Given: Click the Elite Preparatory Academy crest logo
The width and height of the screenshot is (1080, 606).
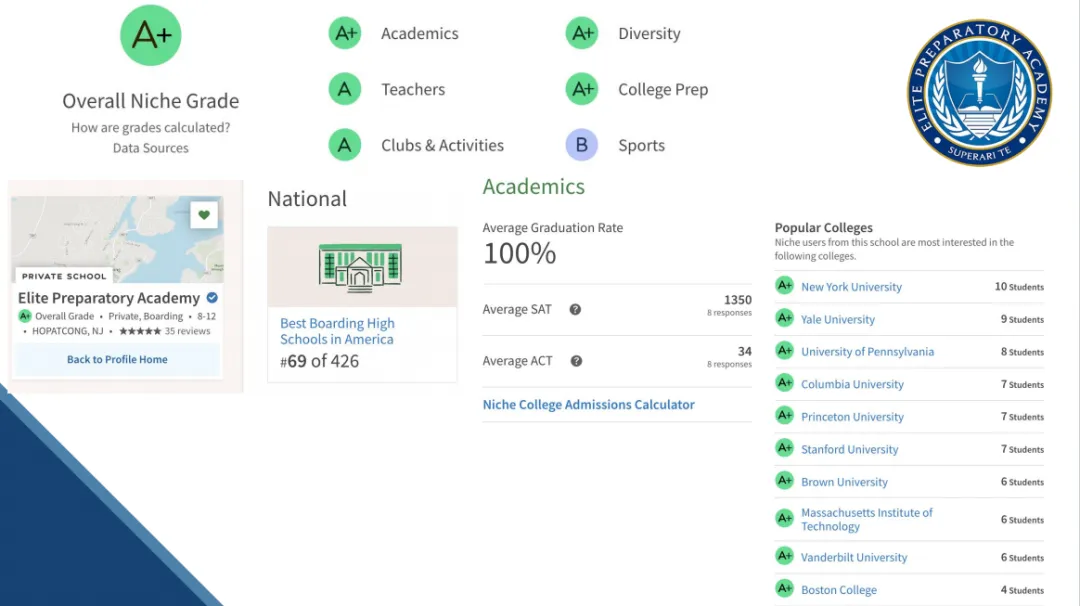Looking at the screenshot, I should point(979,92).
